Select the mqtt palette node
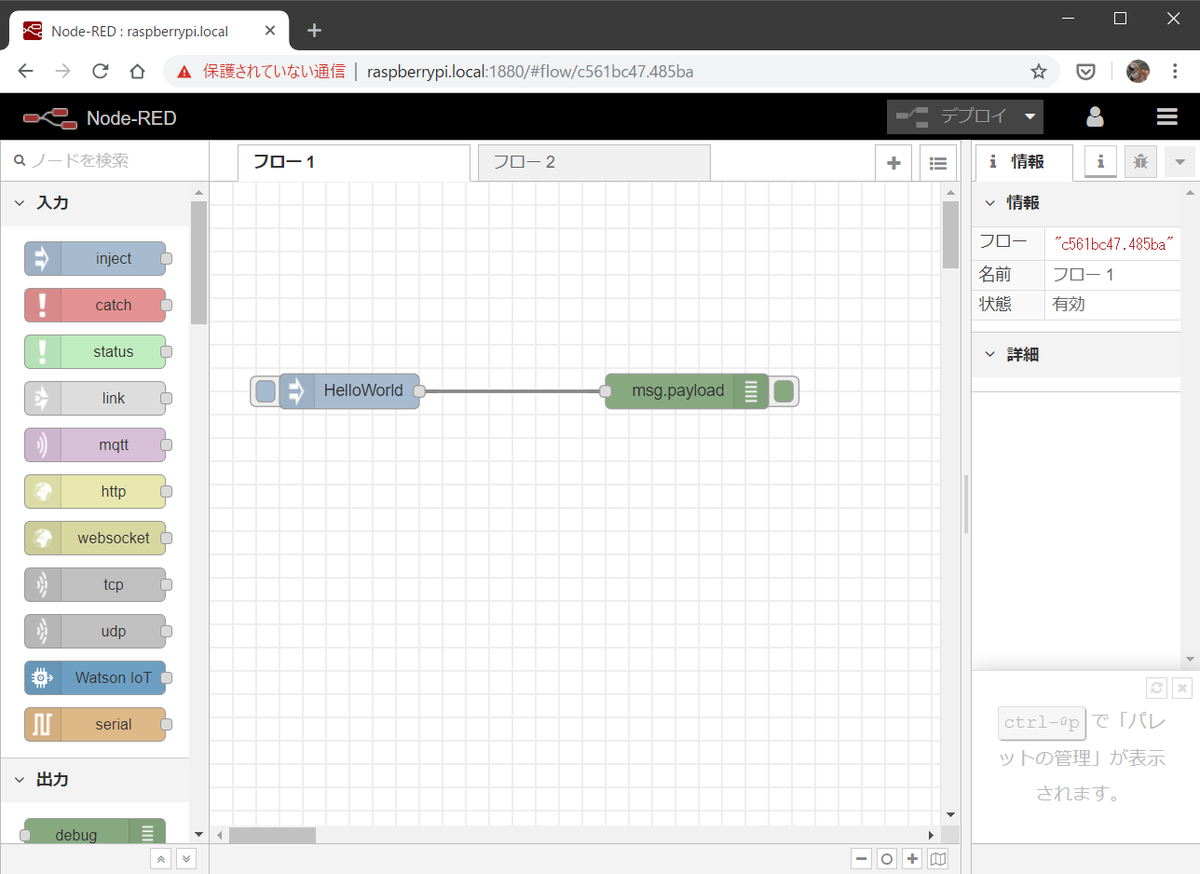Image resolution: width=1200 pixels, height=874 pixels. click(x=95, y=445)
